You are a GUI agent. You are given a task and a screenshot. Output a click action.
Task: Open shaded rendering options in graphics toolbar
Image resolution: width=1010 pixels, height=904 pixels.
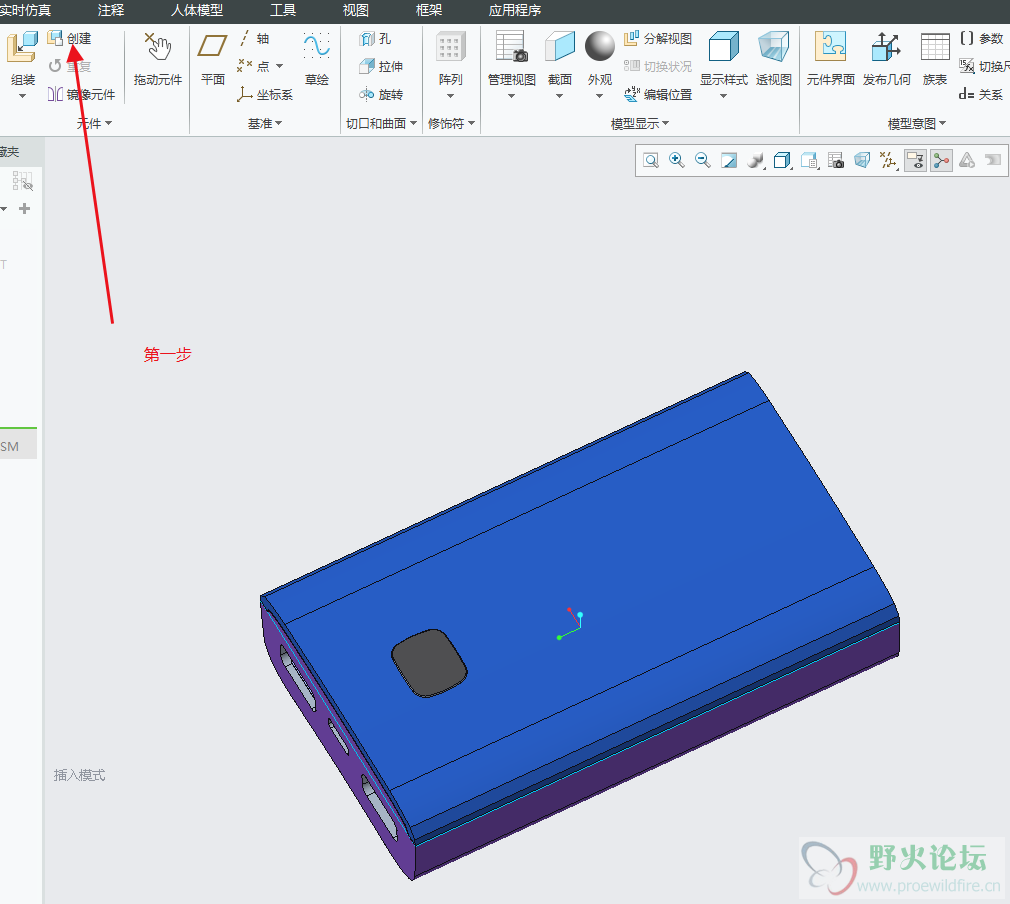756,160
